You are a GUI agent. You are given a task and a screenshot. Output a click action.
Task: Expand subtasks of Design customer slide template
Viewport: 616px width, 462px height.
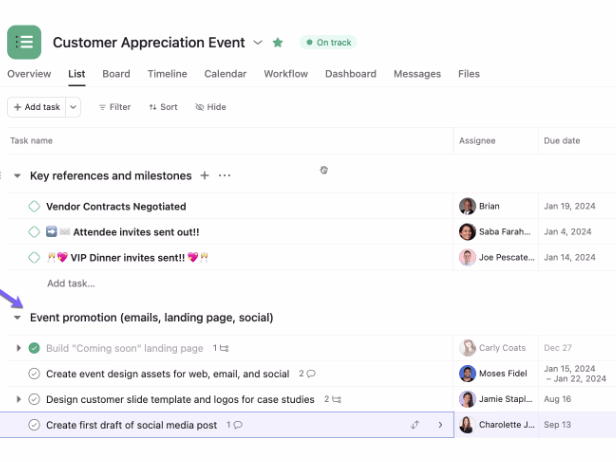pos(18,399)
